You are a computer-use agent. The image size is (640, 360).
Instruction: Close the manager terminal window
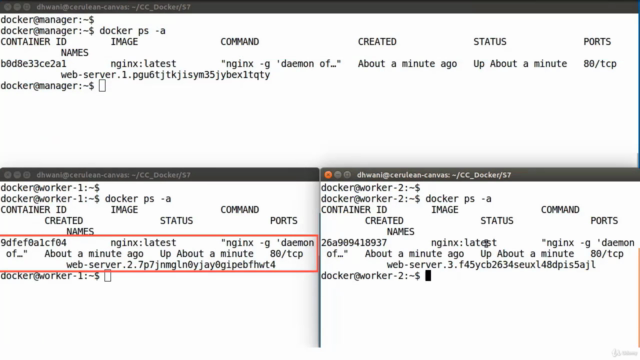tap(7, 7)
